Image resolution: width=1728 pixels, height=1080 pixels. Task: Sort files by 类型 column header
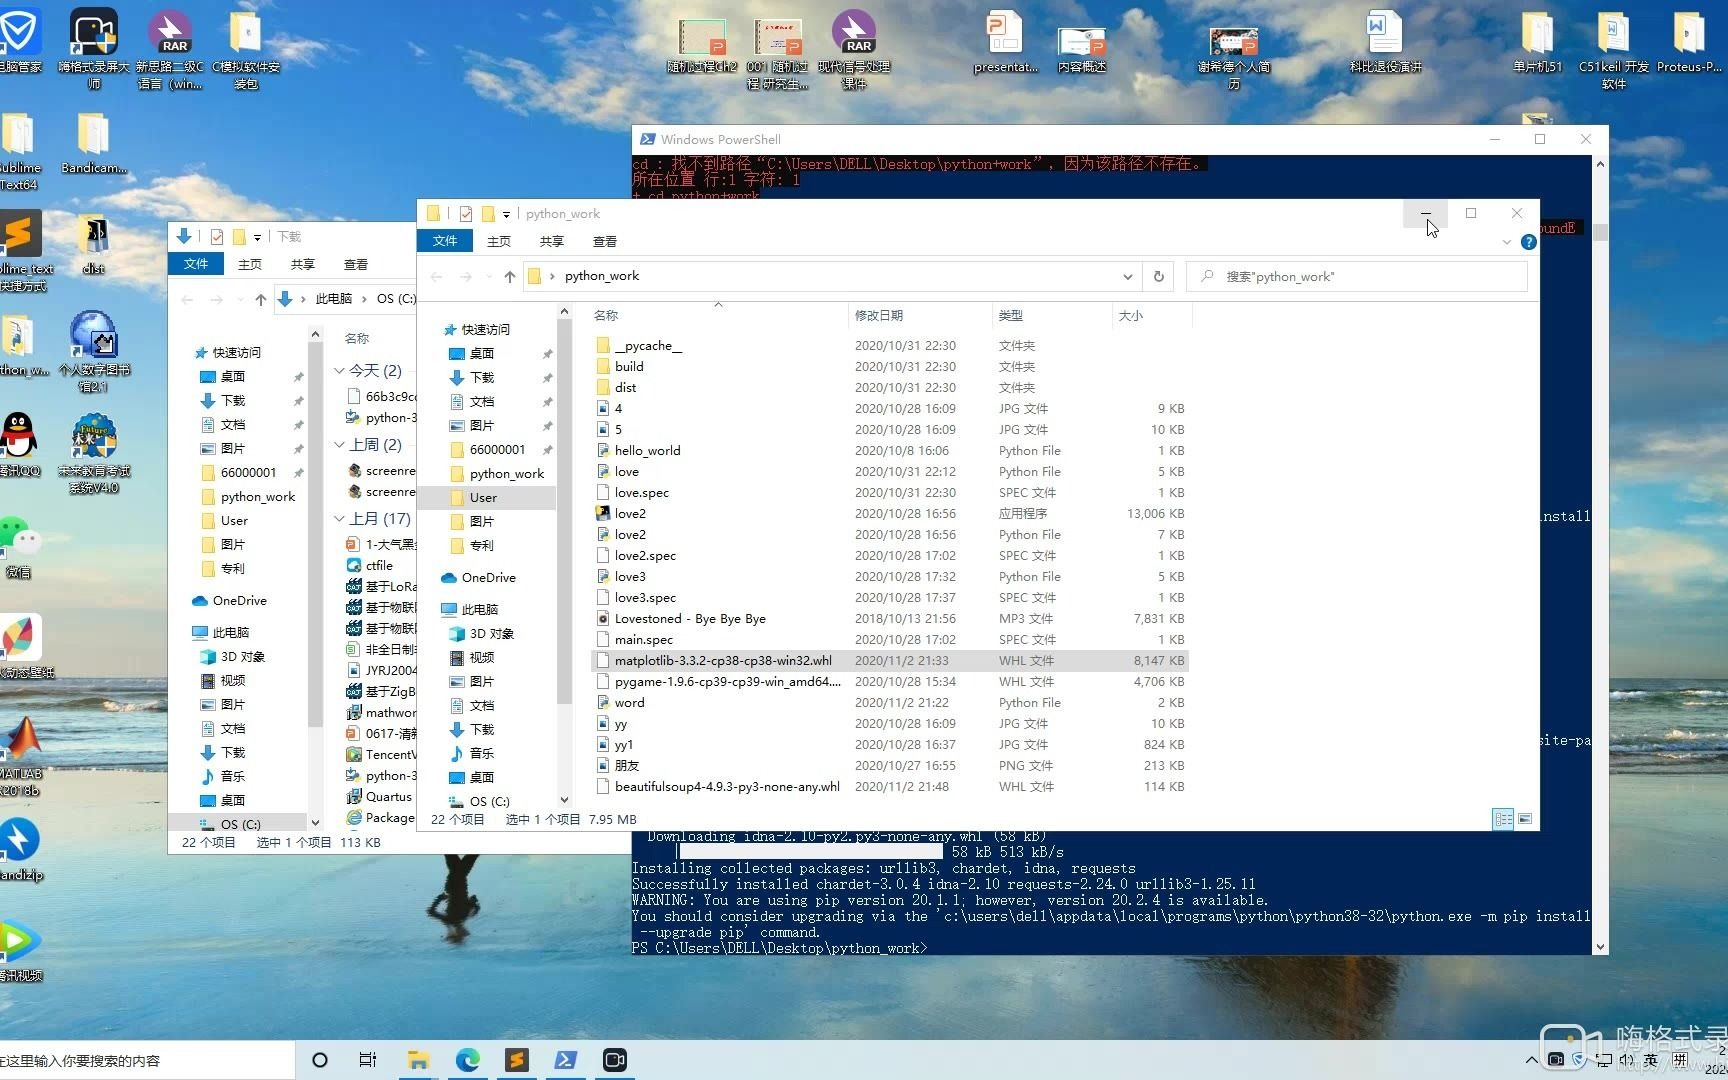pyautogui.click(x=1052, y=315)
